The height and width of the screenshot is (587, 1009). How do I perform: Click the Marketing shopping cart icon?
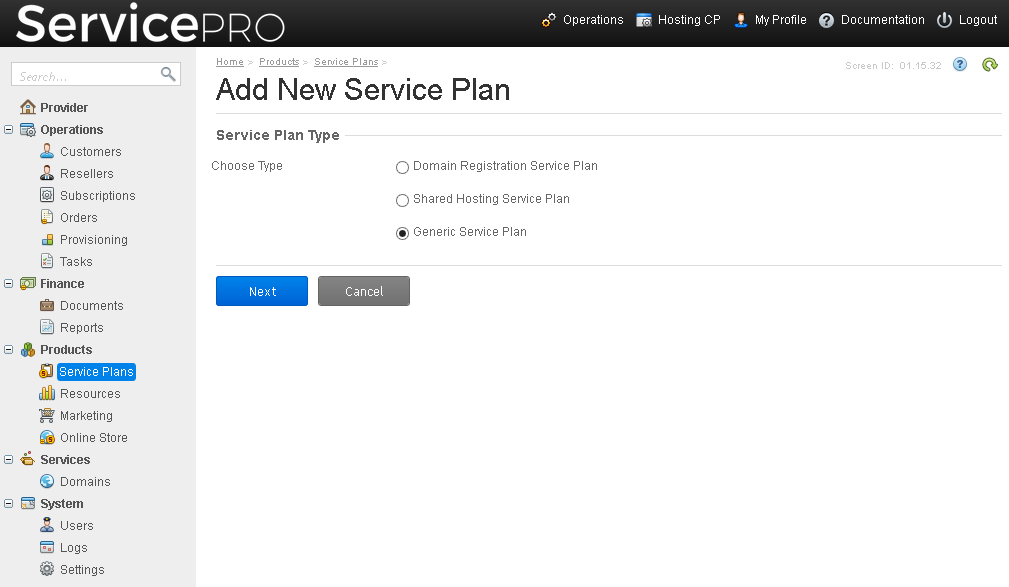[x=47, y=416]
